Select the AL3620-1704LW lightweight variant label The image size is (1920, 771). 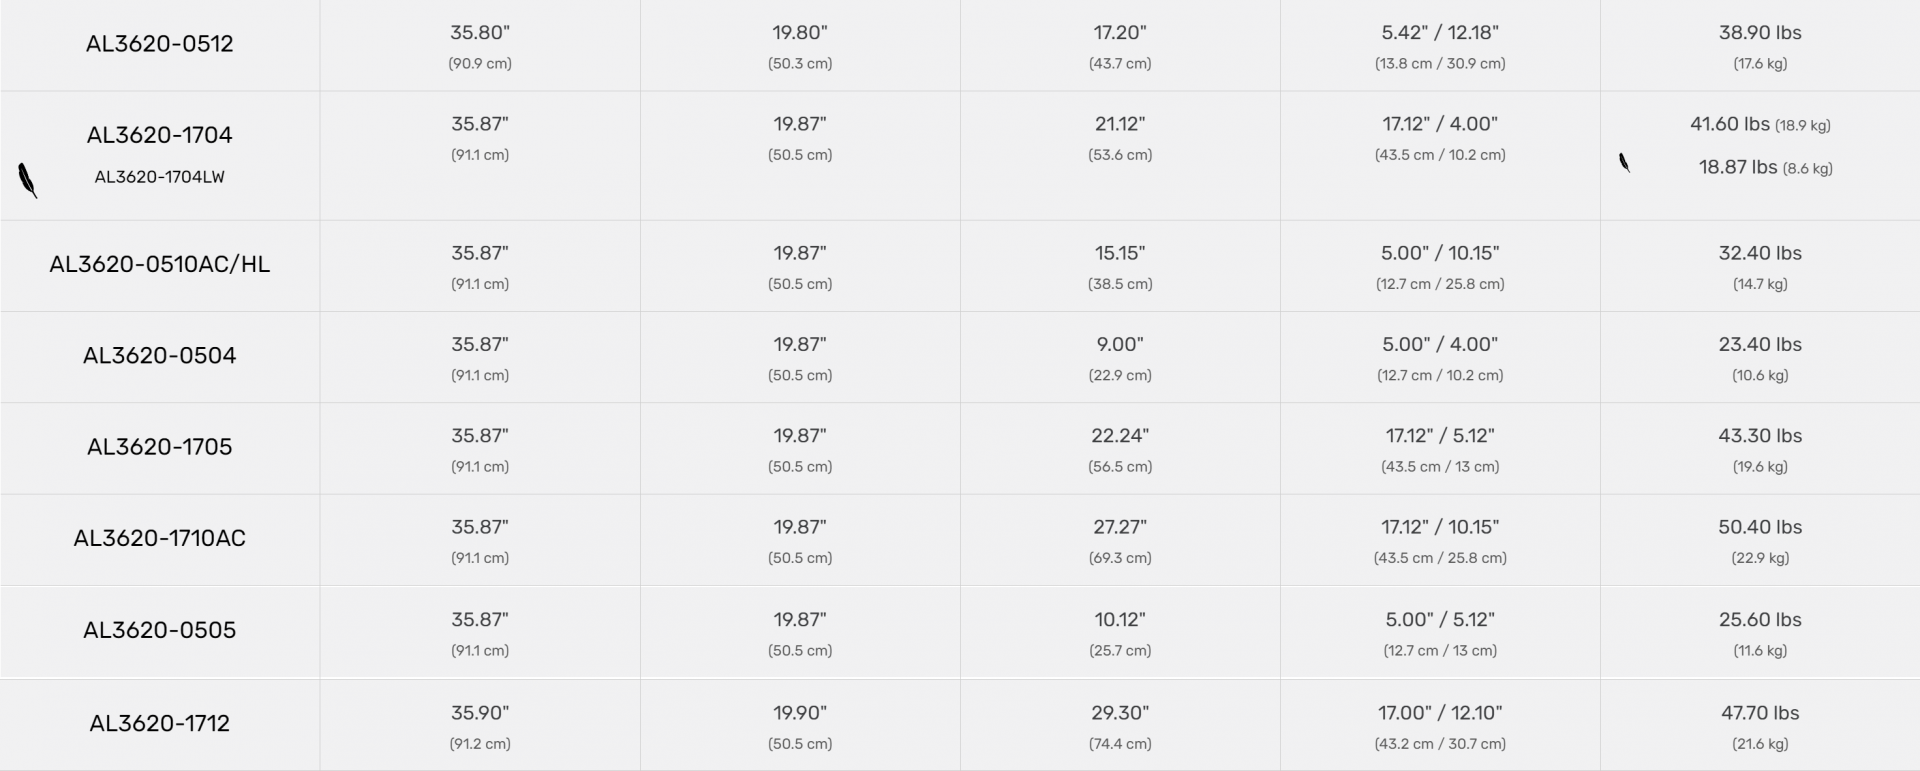coord(160,177)
